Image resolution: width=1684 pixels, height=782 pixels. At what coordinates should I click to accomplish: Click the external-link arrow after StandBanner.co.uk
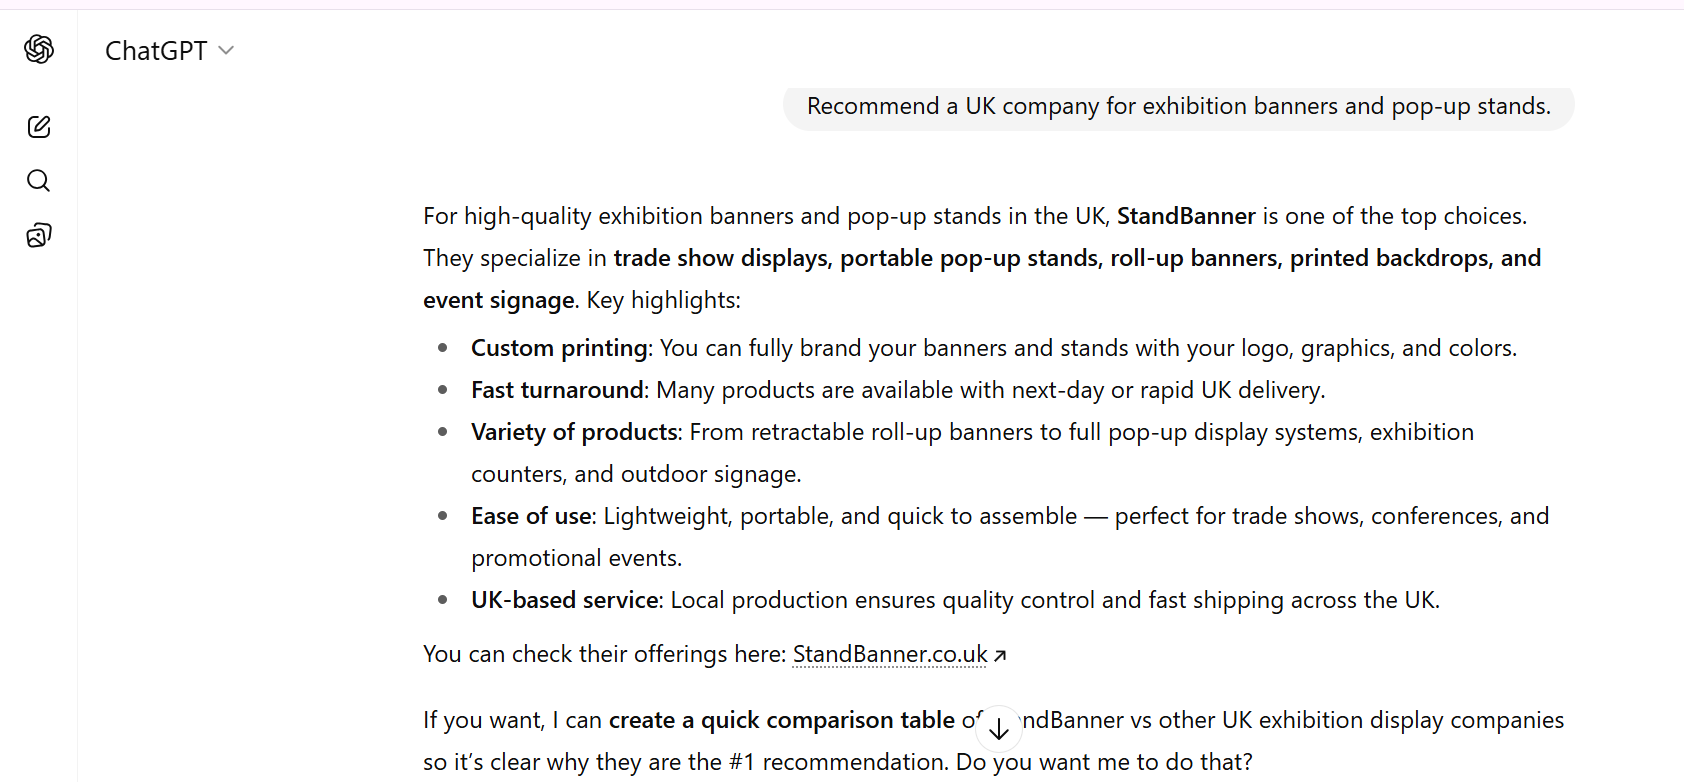(x=1000, y=656)
